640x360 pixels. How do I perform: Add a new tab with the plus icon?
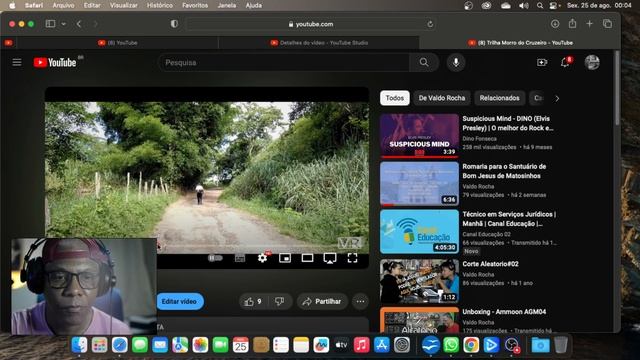pyautogui.click(x=589, y=24)
